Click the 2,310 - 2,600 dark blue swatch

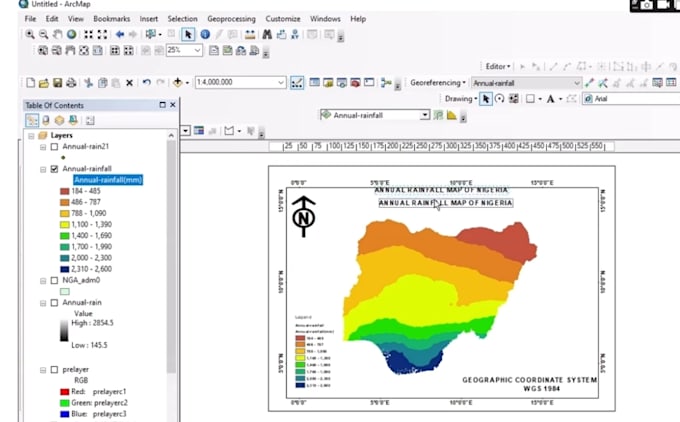65,269
